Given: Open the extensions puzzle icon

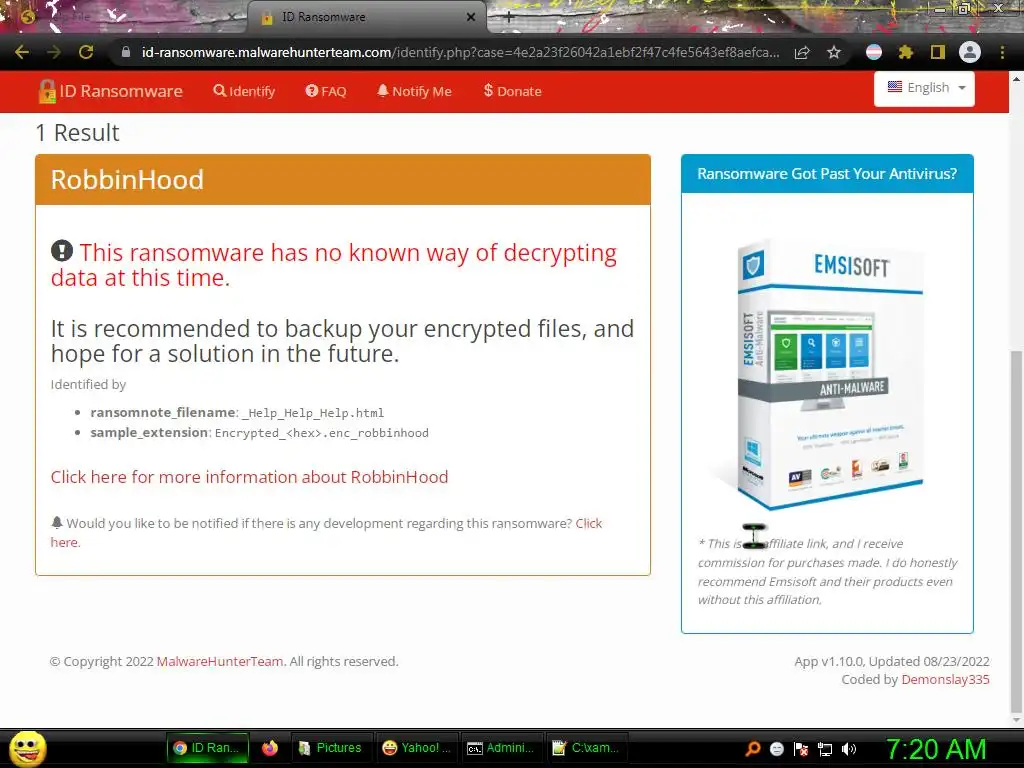Looking at the screenshot, I should (905, 52).
